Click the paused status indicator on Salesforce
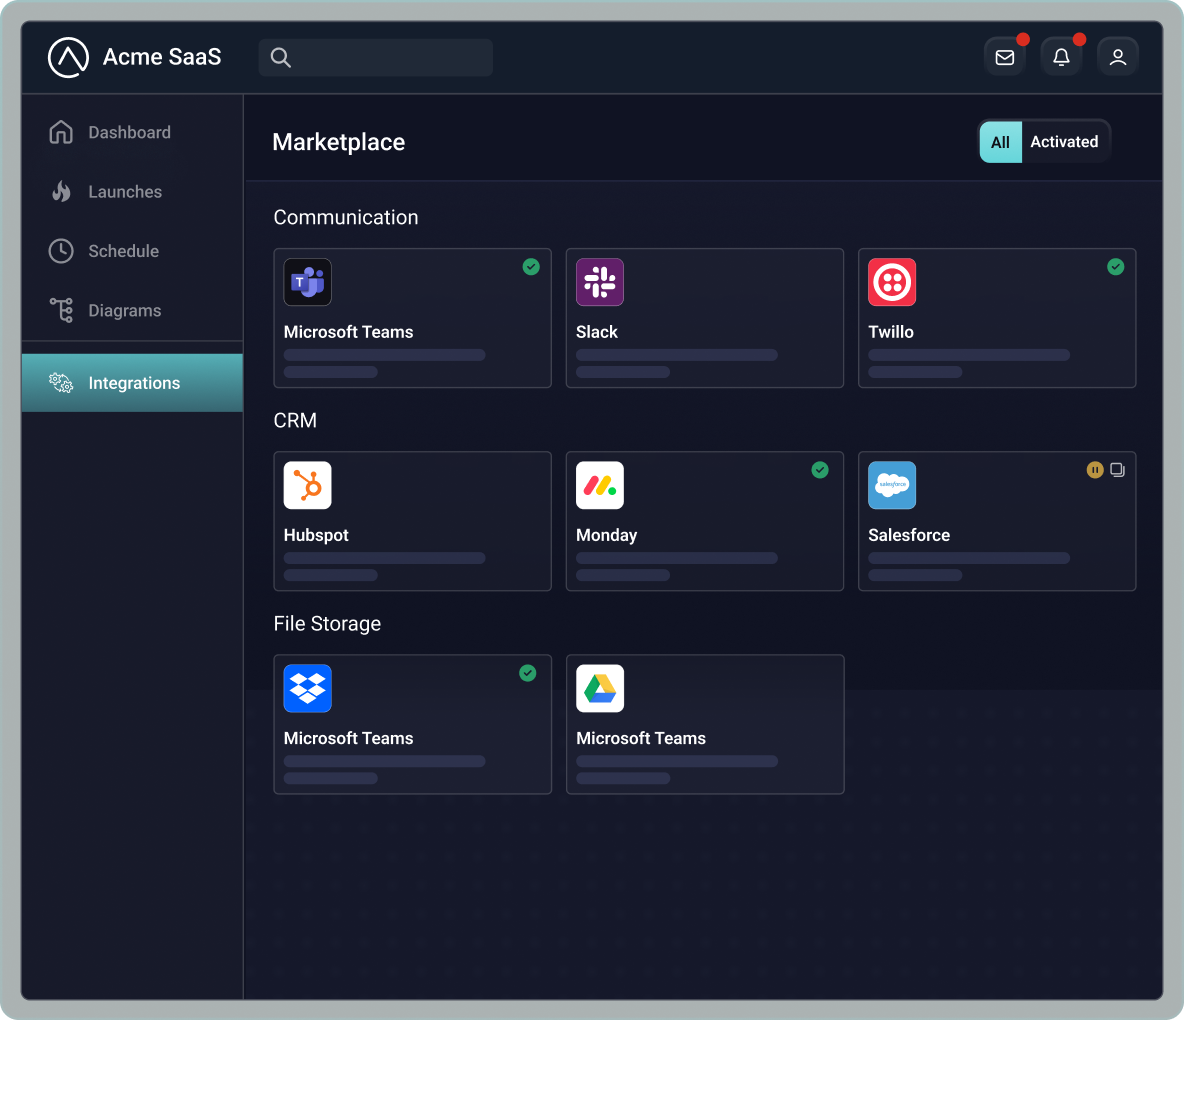This screenshot has width=1184, height=1120. tap(1095, 470)
